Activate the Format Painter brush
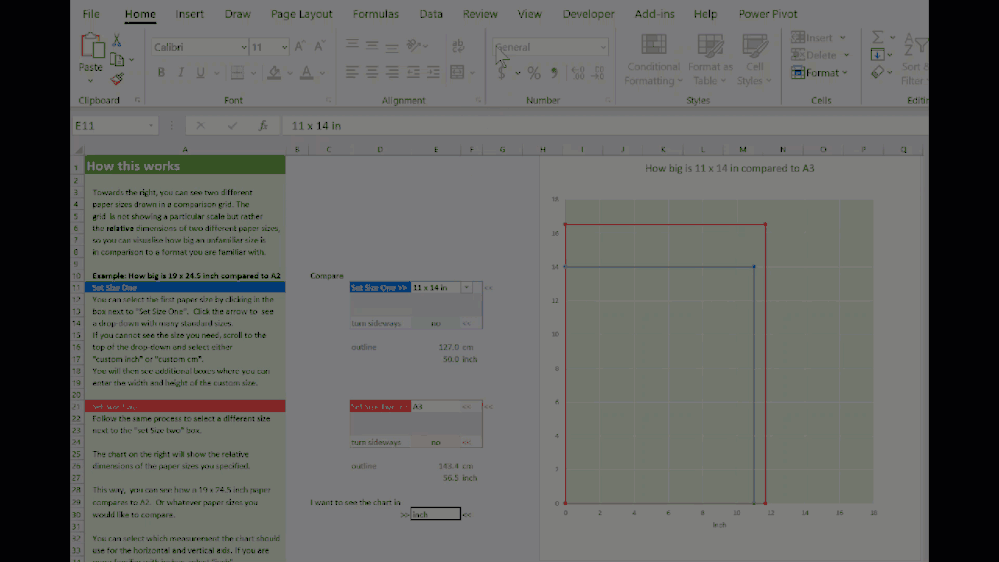This screenshot has height=562, width=999. (117, 79)
